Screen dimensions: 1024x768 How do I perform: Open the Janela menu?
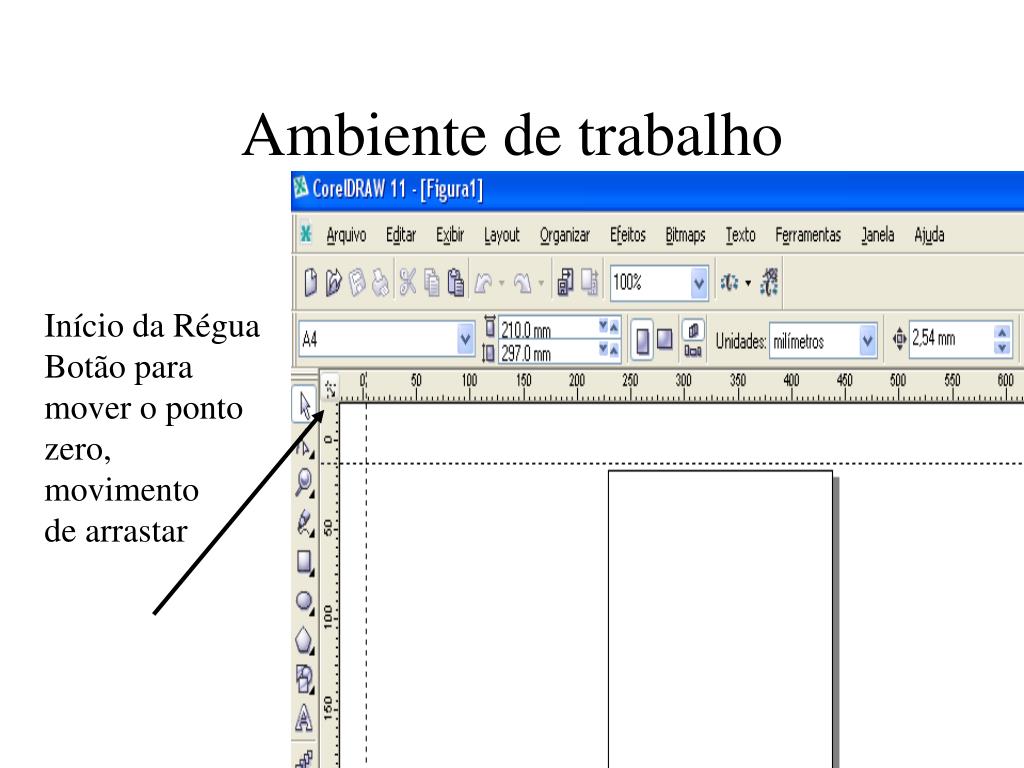877,234
